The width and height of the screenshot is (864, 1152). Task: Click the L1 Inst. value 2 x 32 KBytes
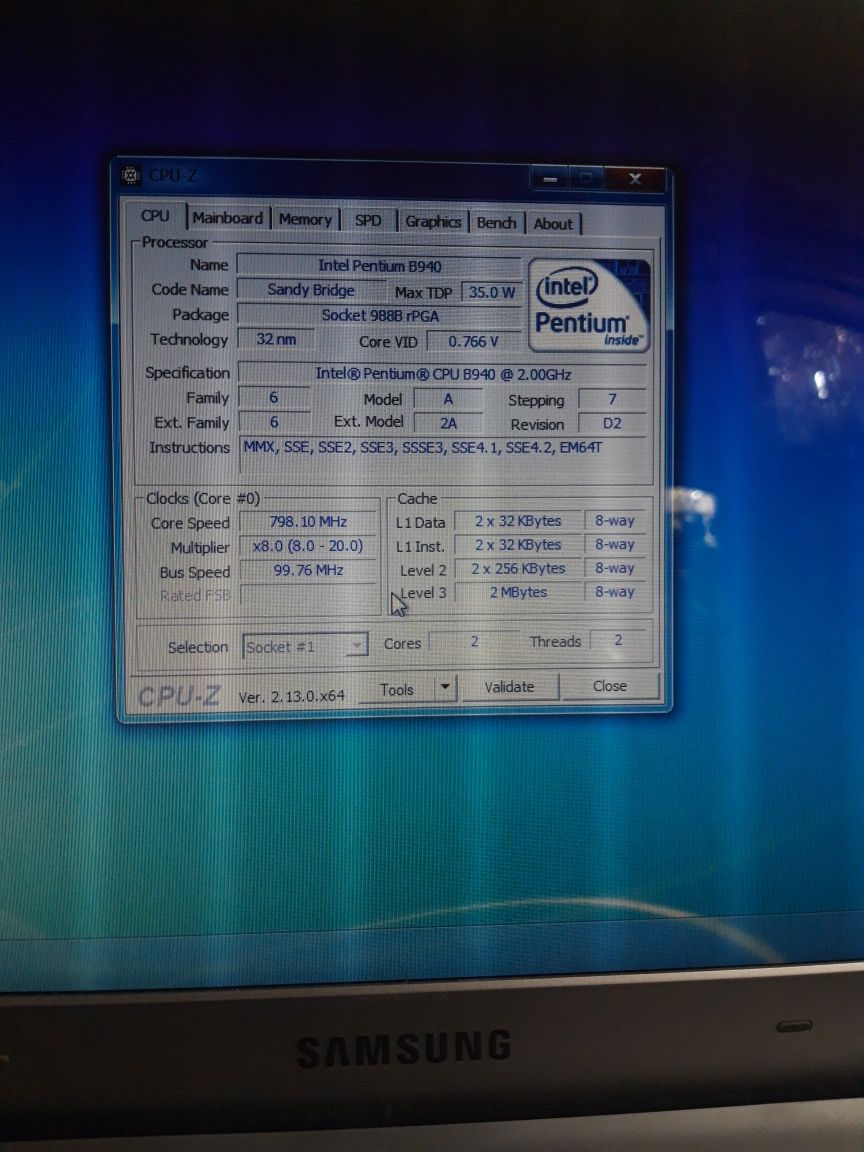(x=518, y=544)
